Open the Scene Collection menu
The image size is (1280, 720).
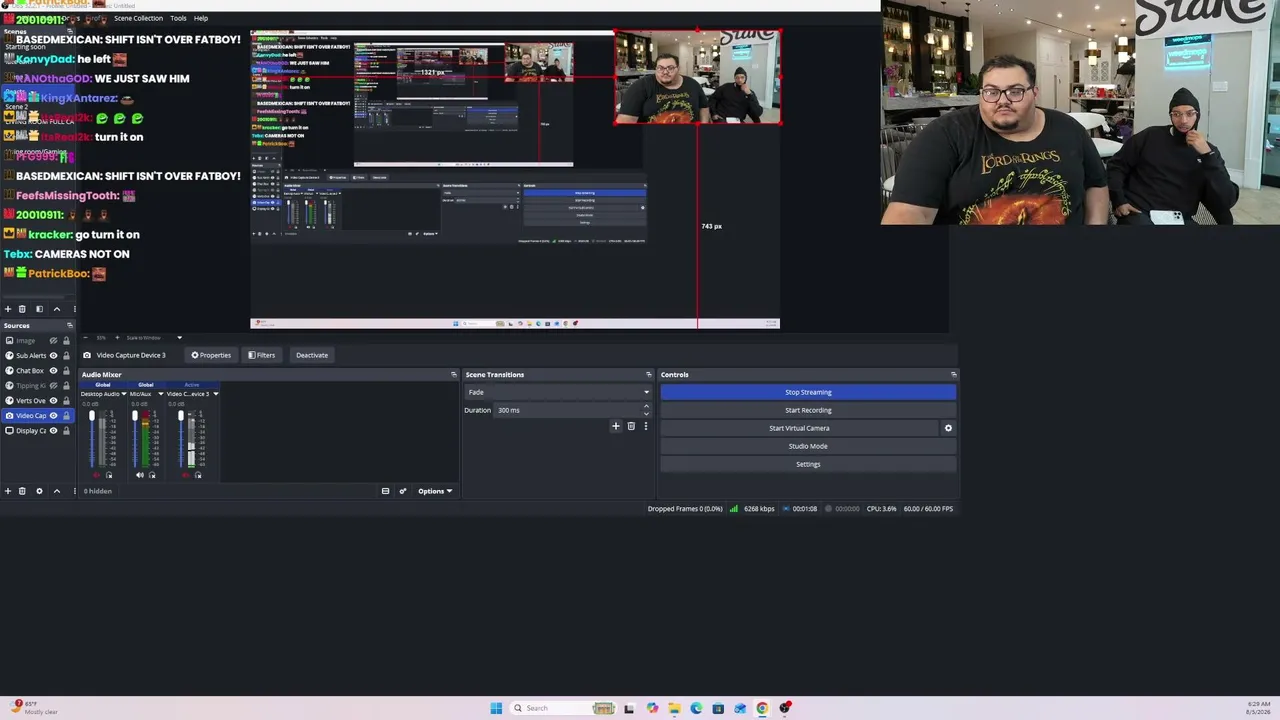(x=138, y=18)
